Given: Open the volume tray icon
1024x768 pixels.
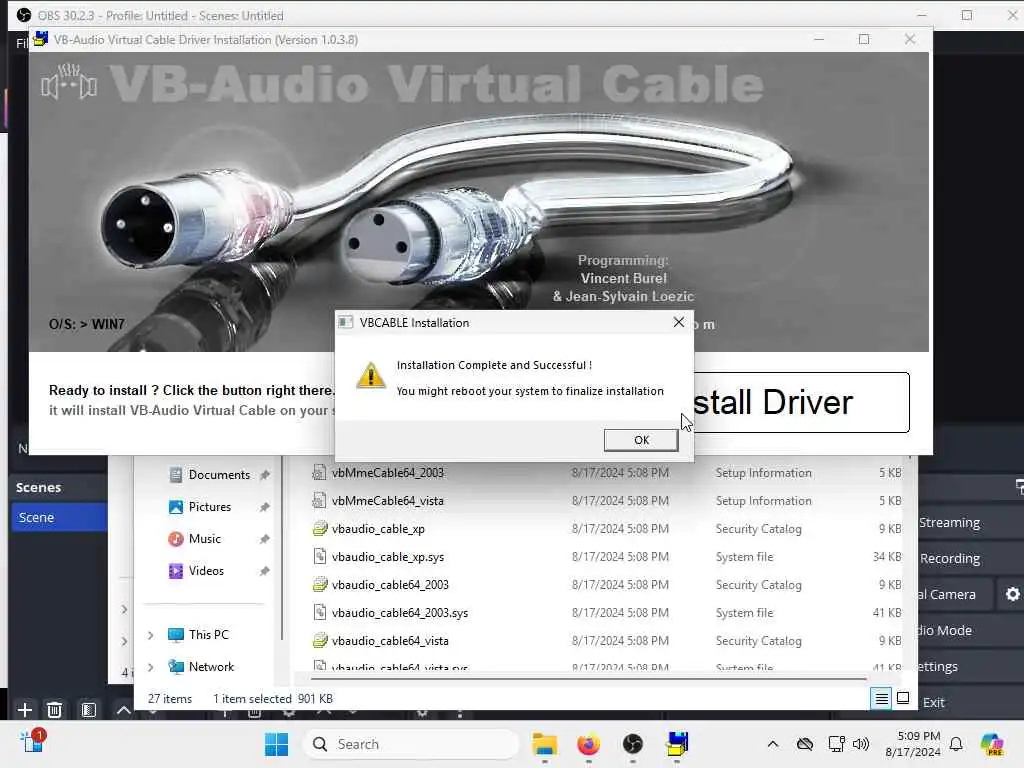Looking at the screenshot, I should (861, 744).
